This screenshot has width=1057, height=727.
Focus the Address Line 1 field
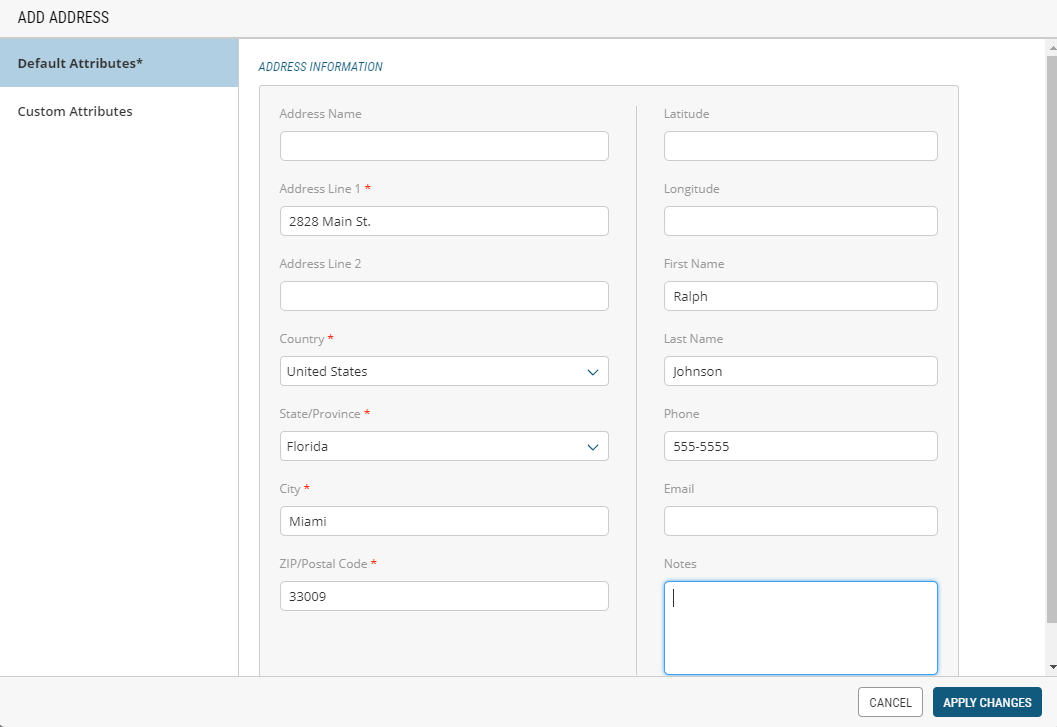coord(443,221)
